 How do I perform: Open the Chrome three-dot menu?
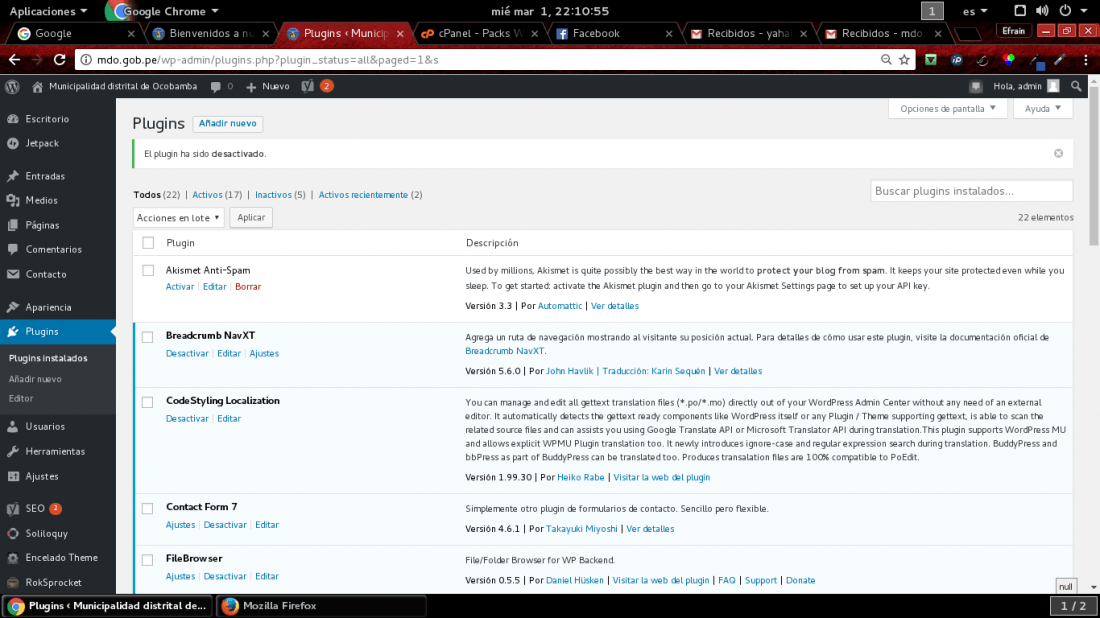click(x=1086, y=60)
